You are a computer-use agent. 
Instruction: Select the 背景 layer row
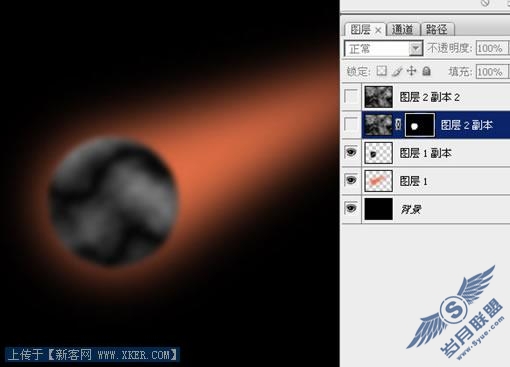(x=425, y=209)
